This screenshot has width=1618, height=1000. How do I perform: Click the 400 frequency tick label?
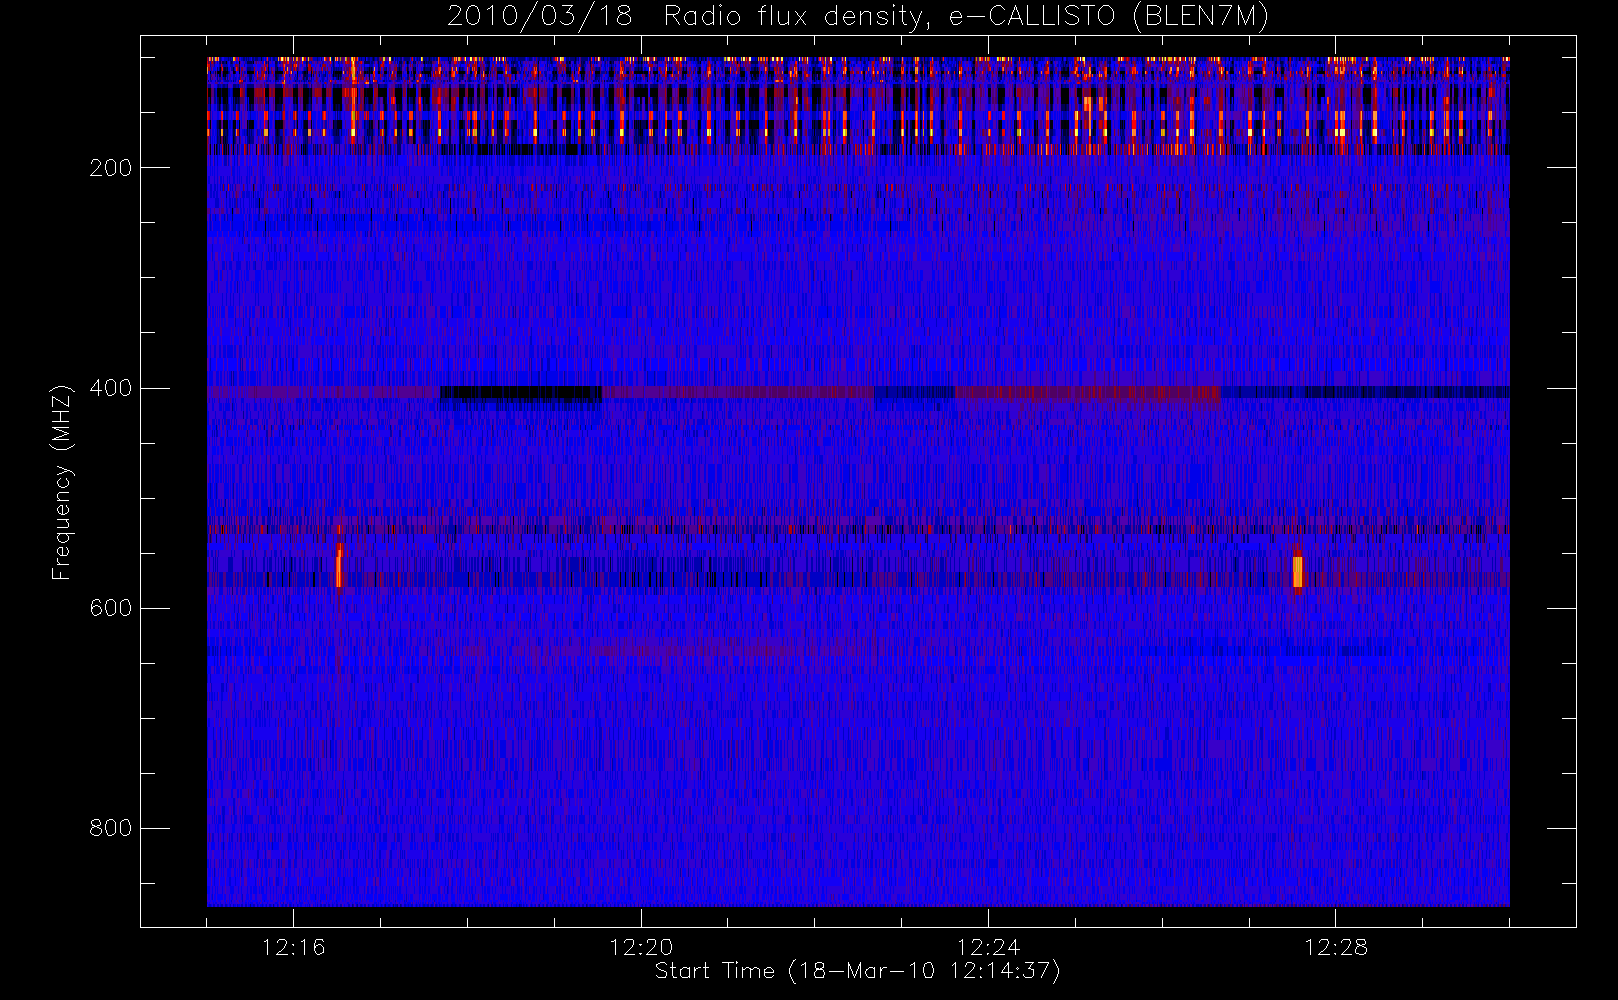110,388
